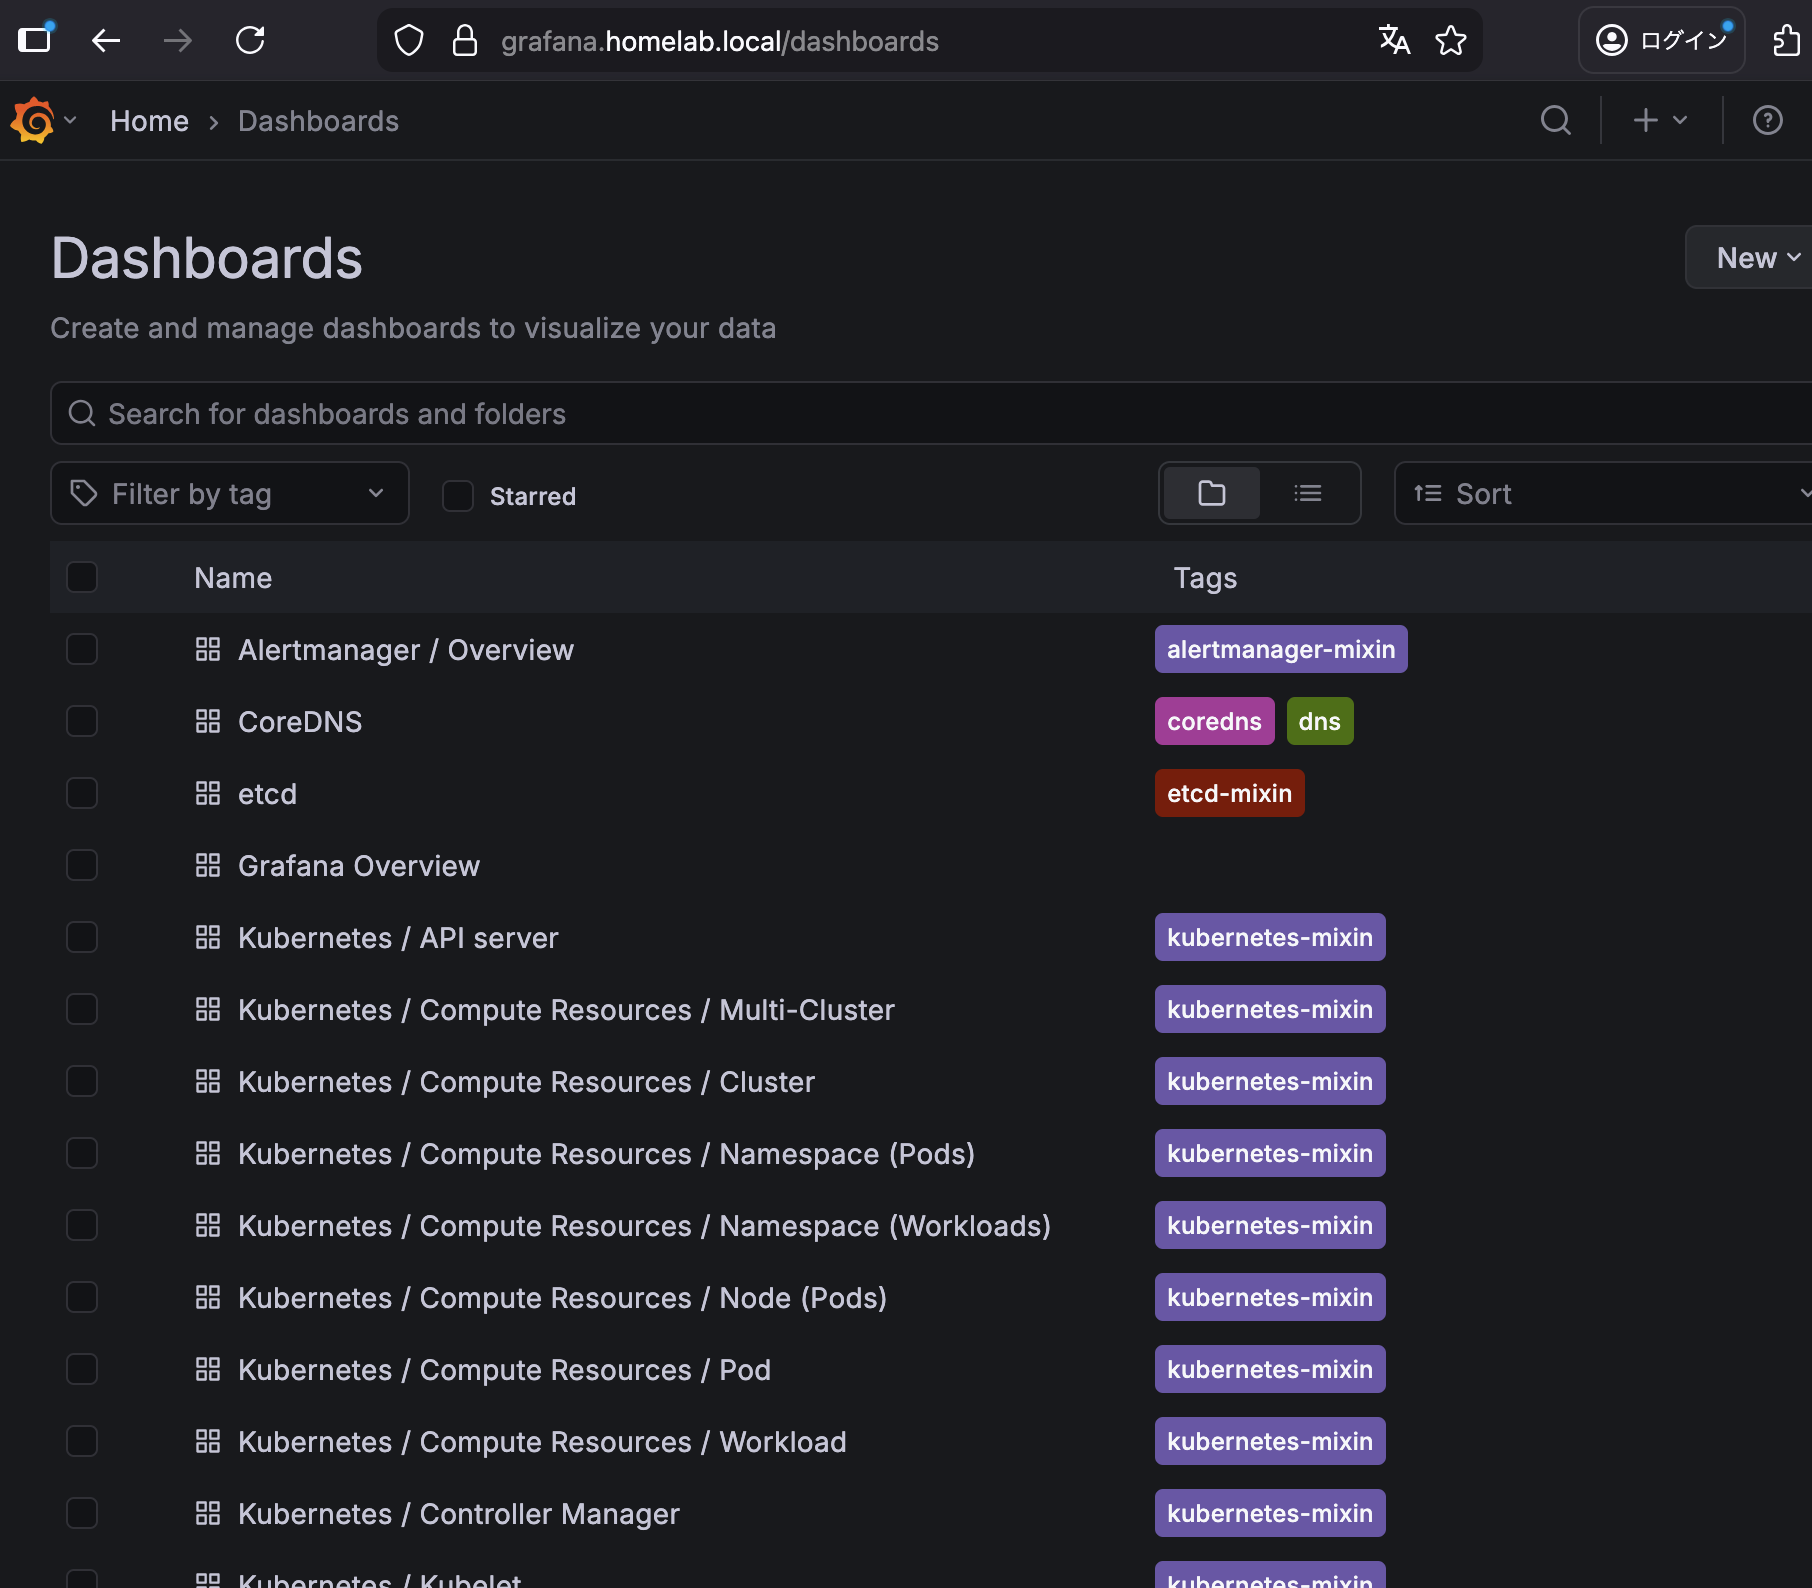The height and width of the screenshot is (1588, 1812).
Task: Select the checkbox next to CoreDNS
Action: pyautogui.click(x=82, y=721)
